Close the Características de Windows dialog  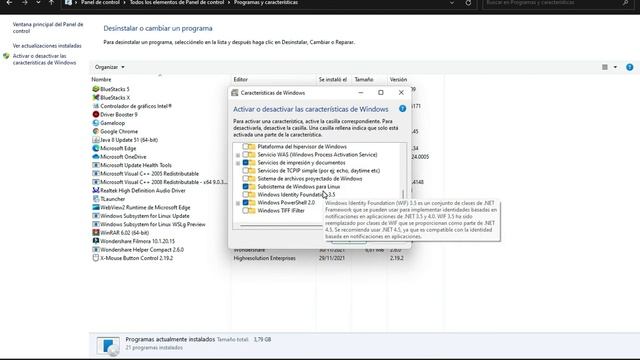coord(401,93)
